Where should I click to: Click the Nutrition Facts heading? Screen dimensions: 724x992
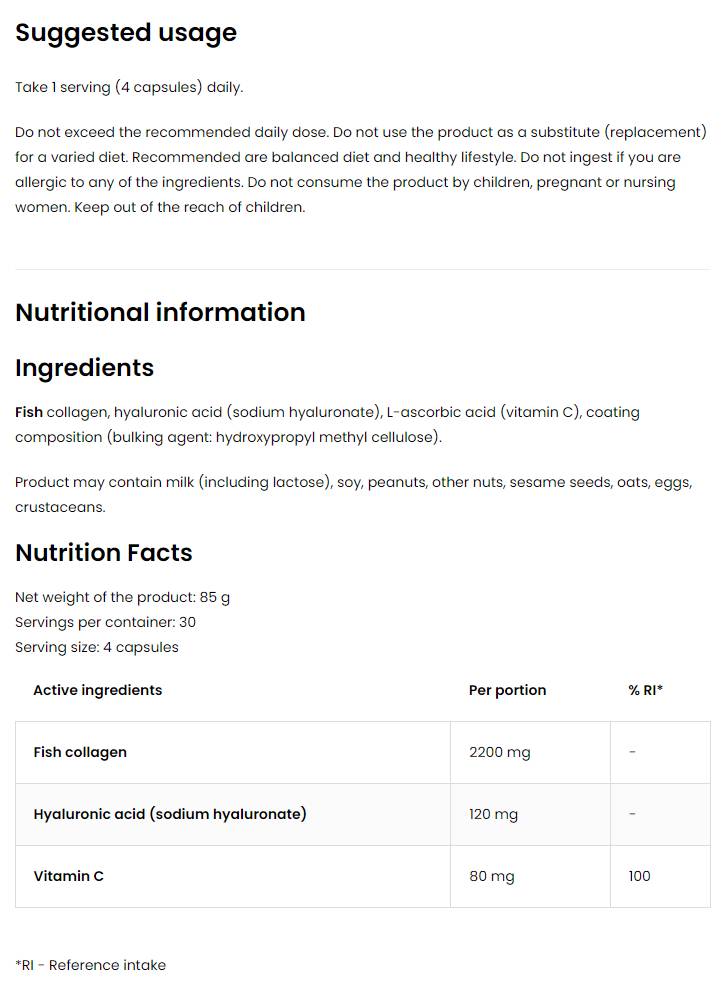click(103, 553)
